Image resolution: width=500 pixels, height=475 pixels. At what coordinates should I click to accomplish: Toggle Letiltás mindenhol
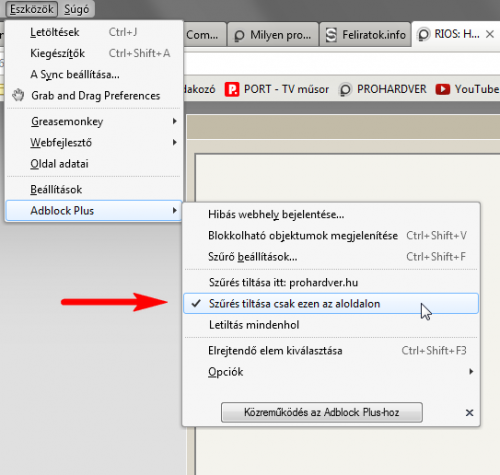[331, 325]
